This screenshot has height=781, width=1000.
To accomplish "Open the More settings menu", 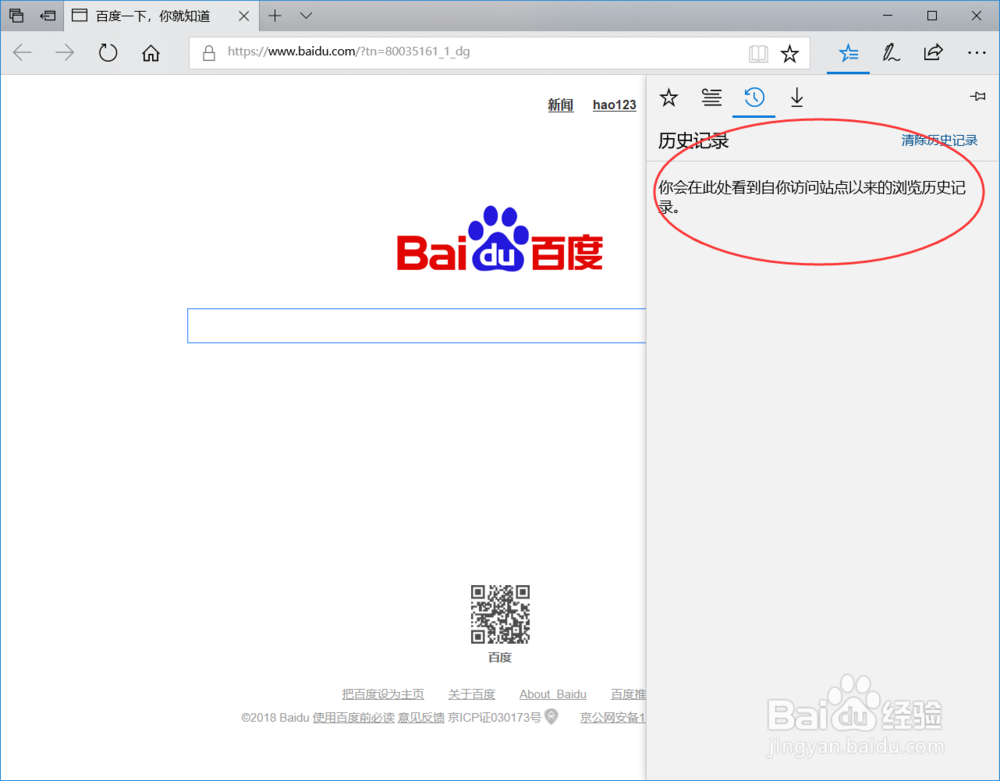I will pyautogui.click(x=976, y=53).
